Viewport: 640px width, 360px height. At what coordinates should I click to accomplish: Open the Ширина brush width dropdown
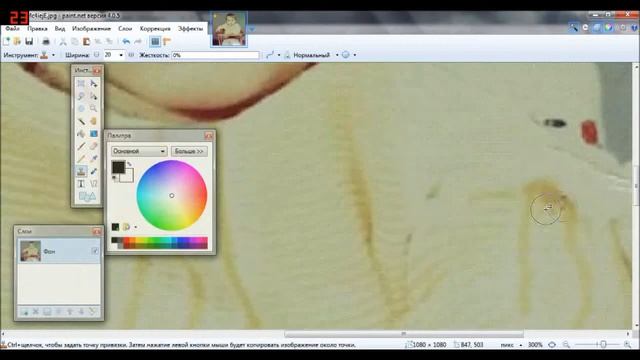point(121,55)
